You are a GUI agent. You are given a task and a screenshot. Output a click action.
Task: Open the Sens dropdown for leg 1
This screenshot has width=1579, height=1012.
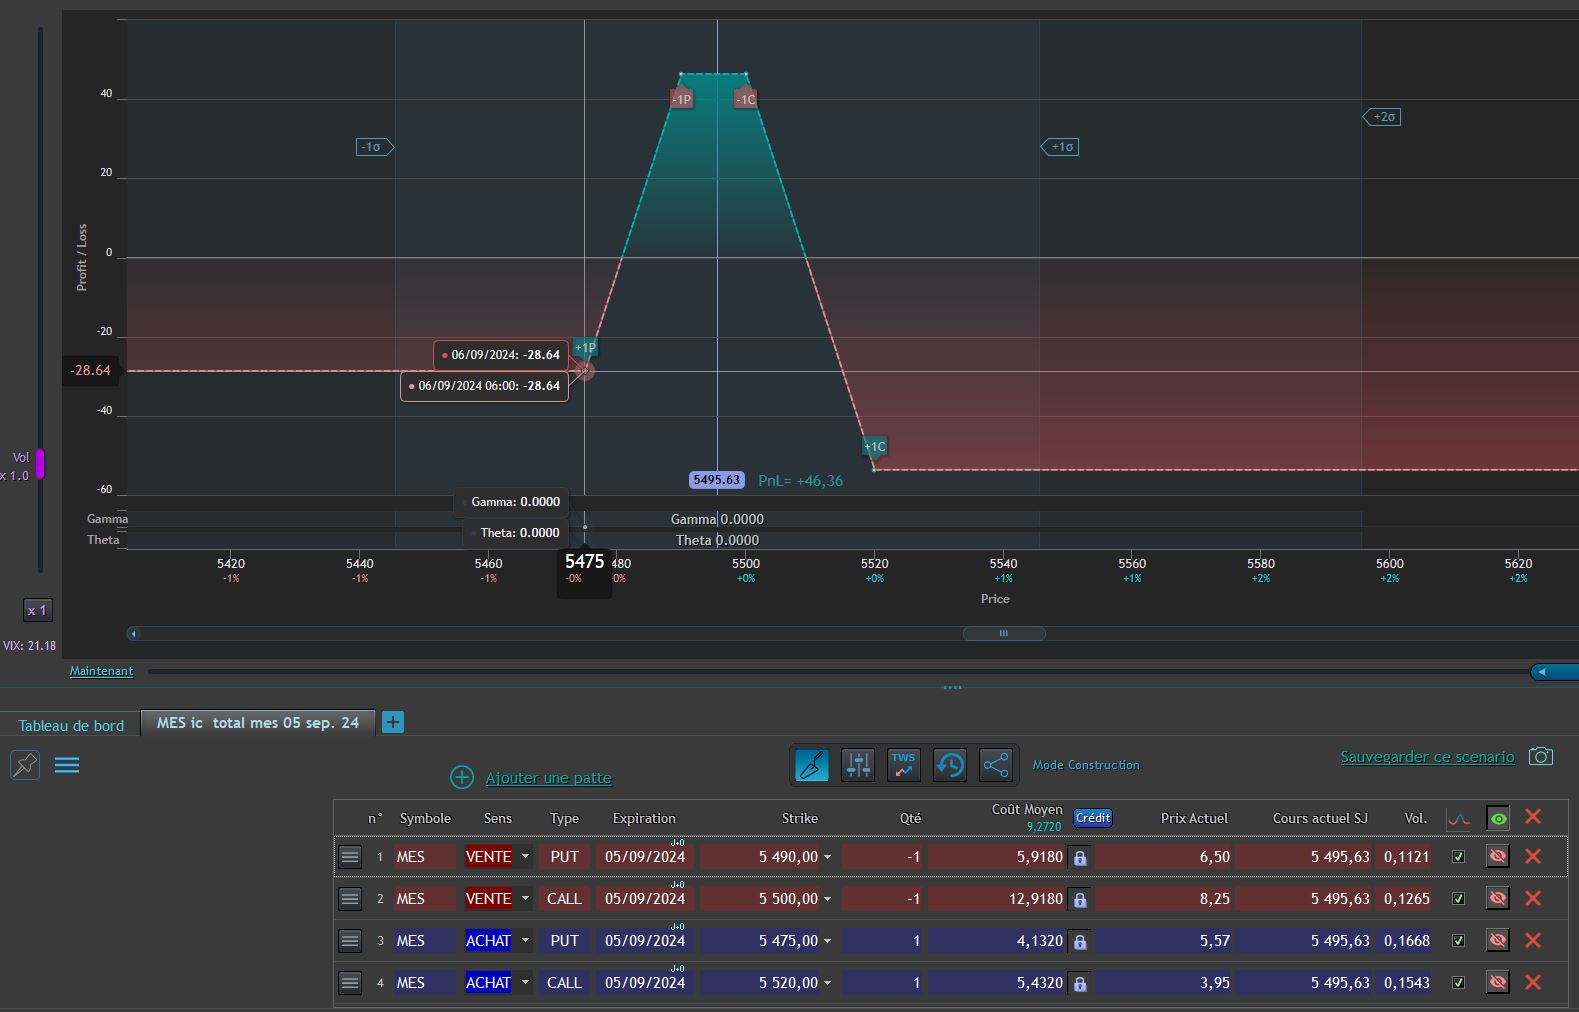click(x=525, y=857)
